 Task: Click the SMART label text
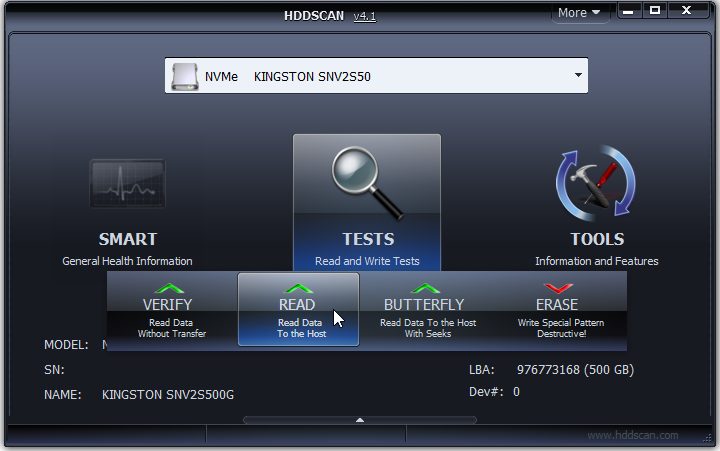coord(128,239)
